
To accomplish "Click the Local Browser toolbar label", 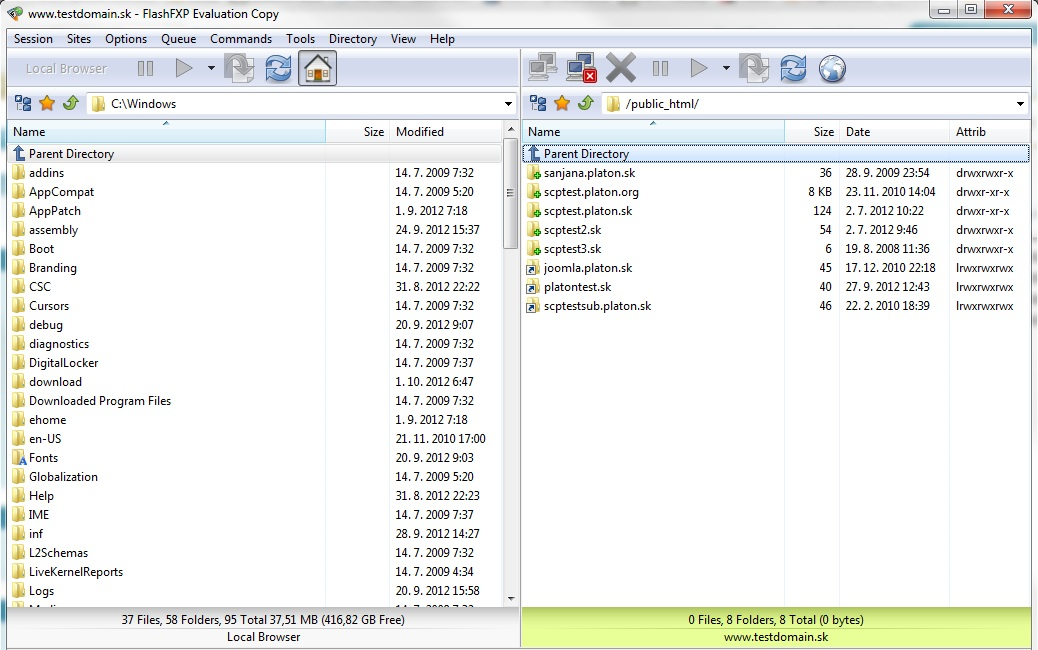I will point(66,68).
